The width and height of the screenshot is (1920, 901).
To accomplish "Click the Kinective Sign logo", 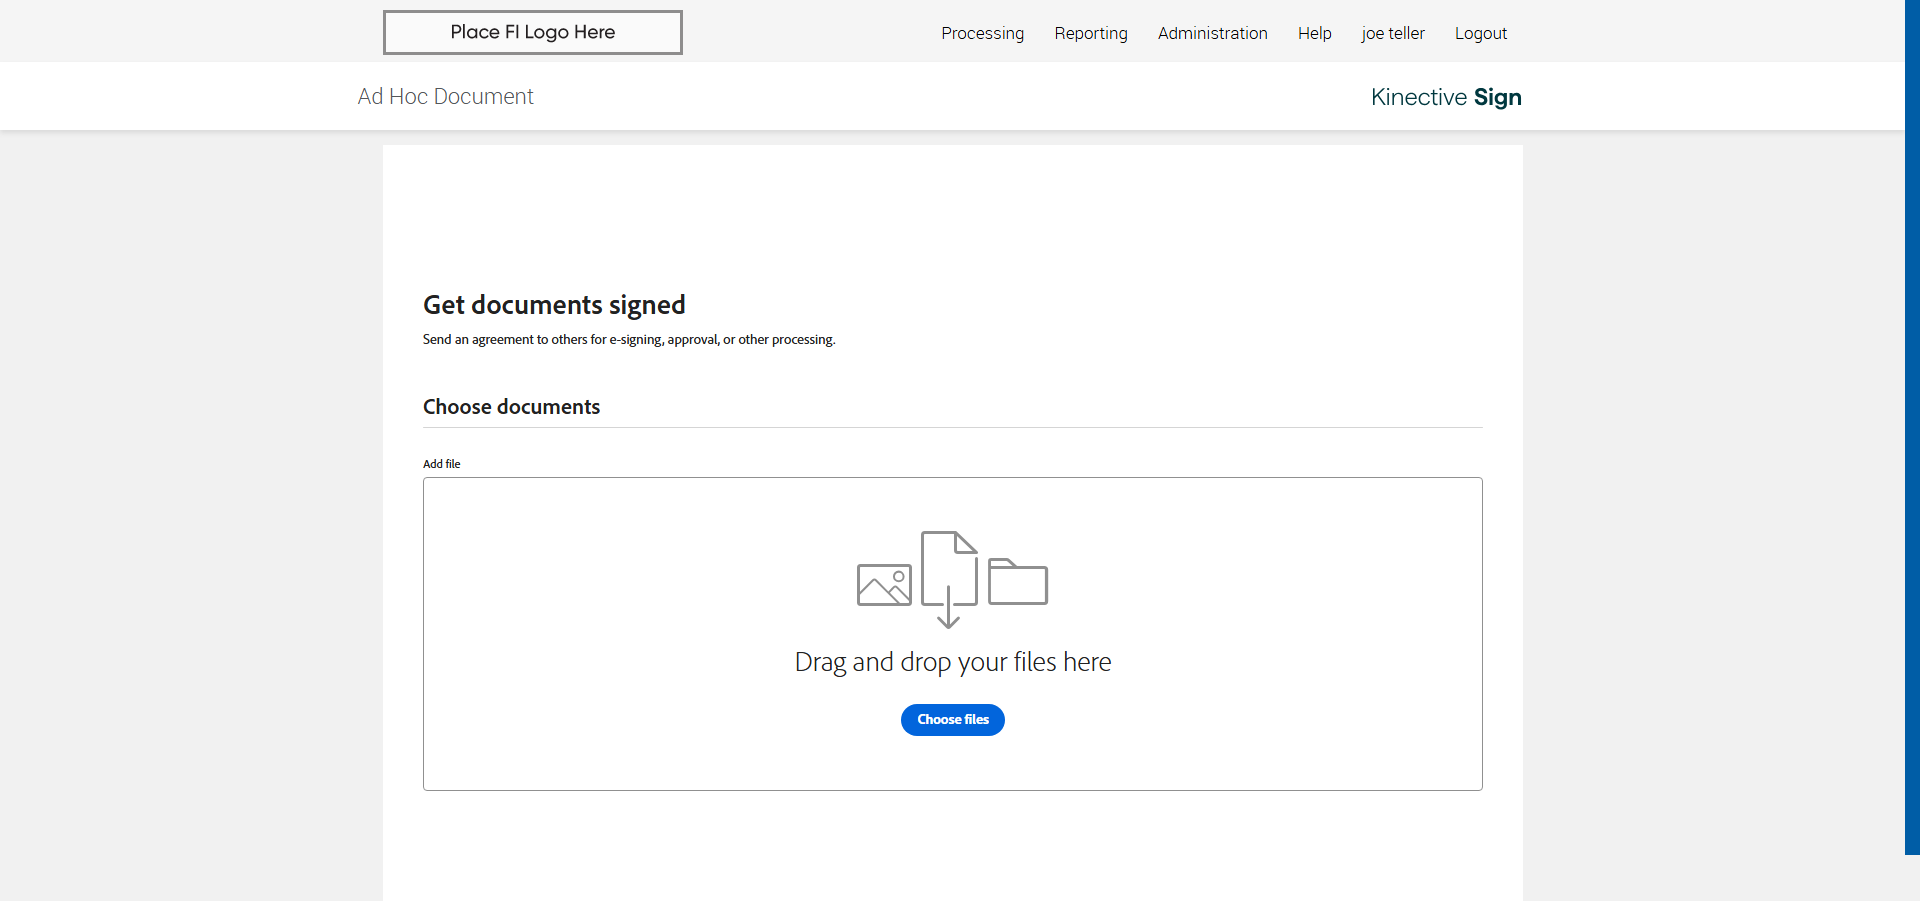I will point(1445,97).
